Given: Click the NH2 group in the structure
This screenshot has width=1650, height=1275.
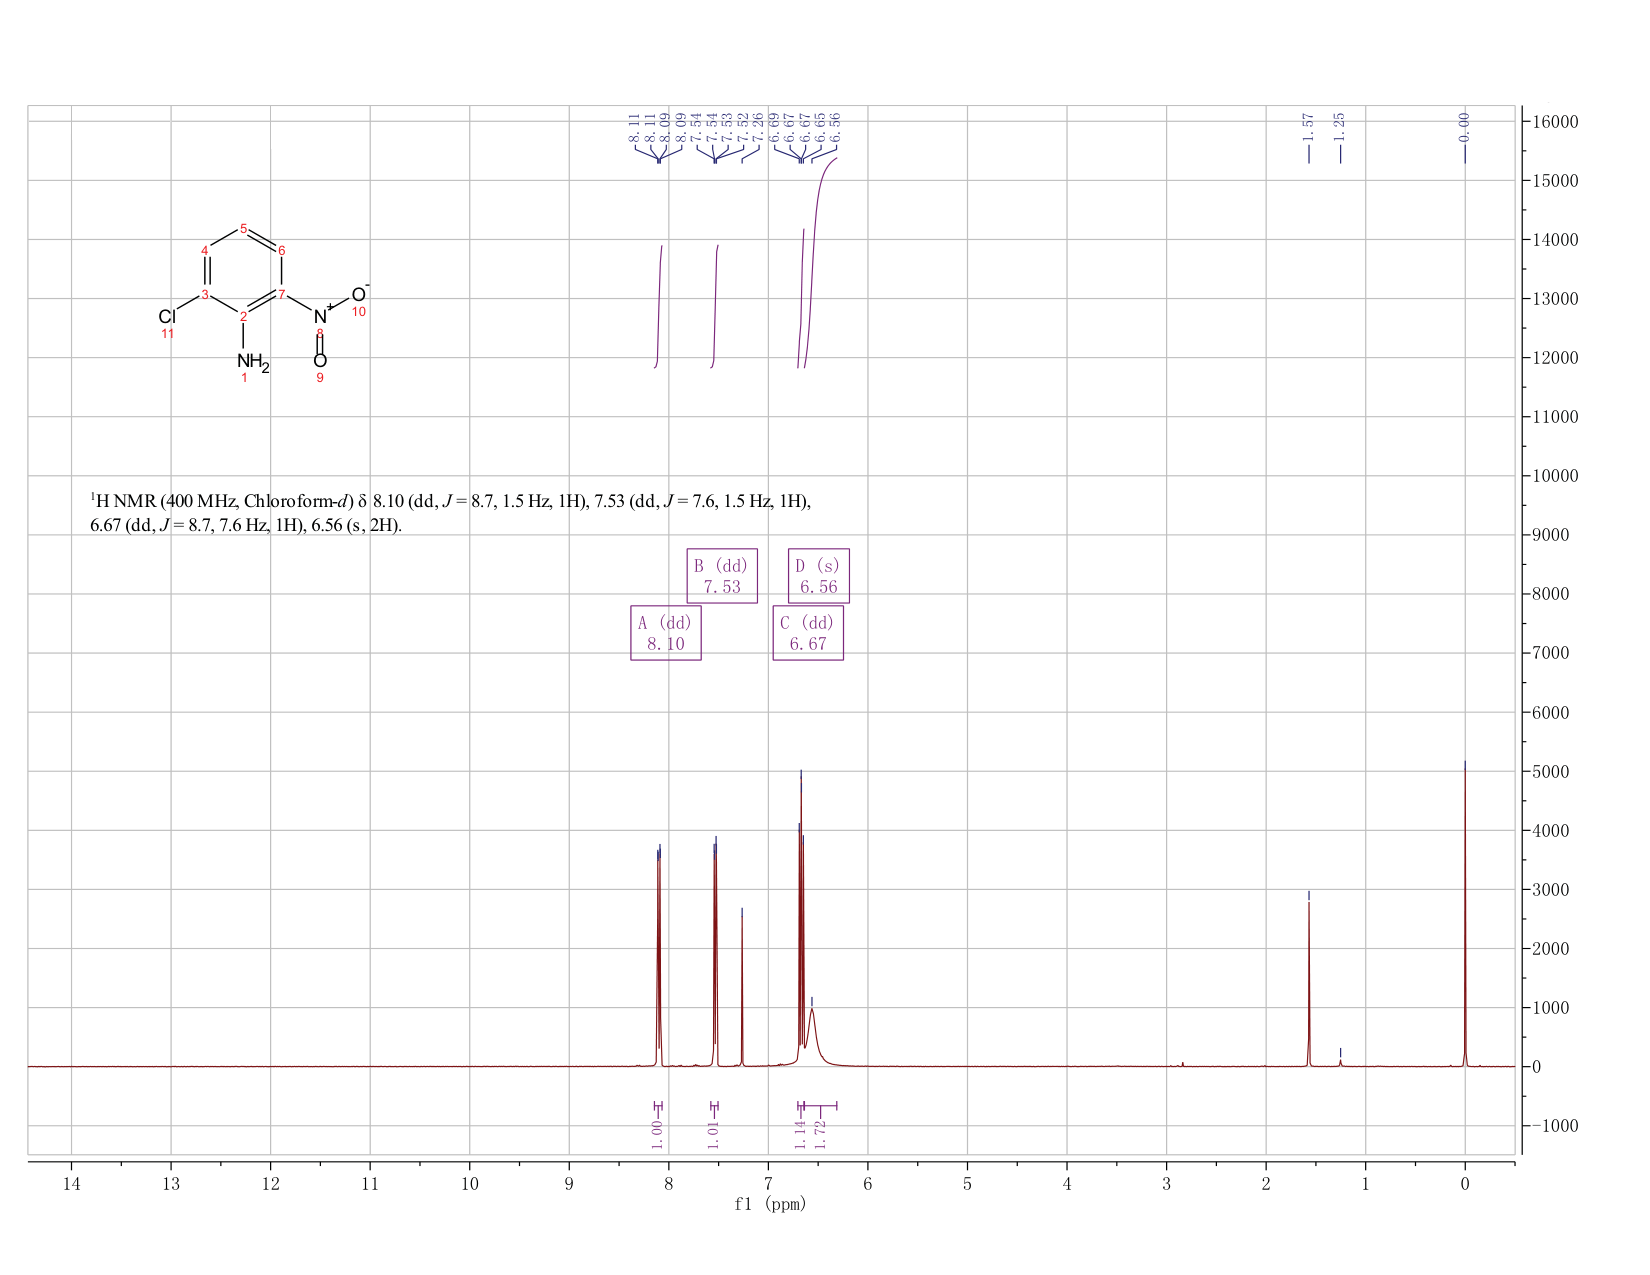Looking at the screenshot, I should click(253, 362).
